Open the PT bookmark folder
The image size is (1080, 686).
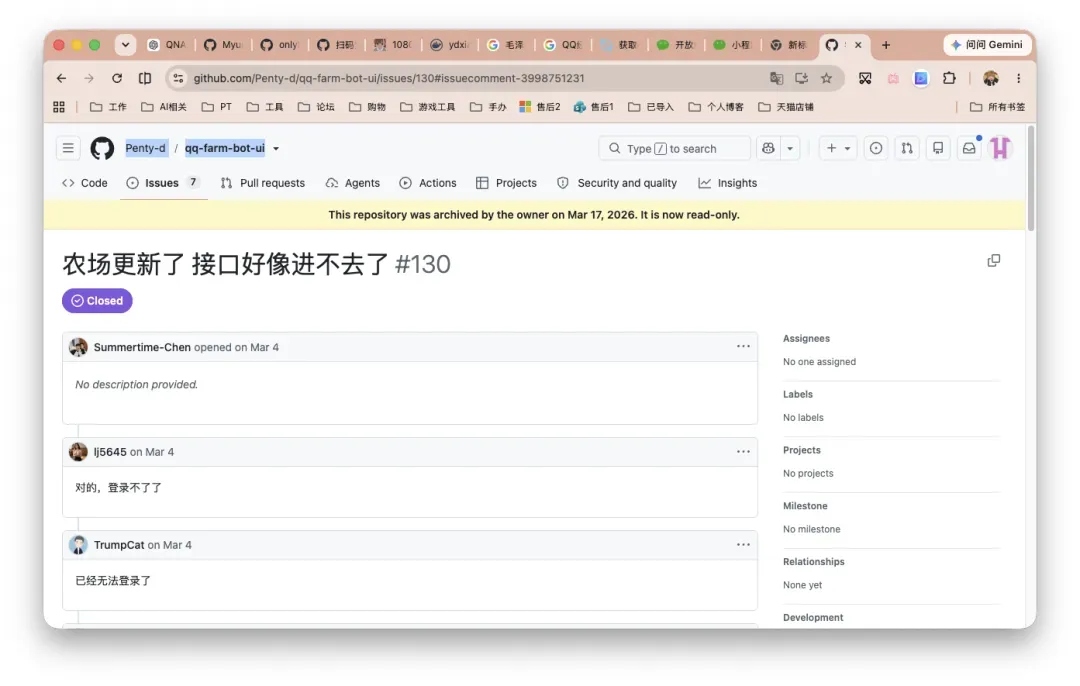click(217, 107)
